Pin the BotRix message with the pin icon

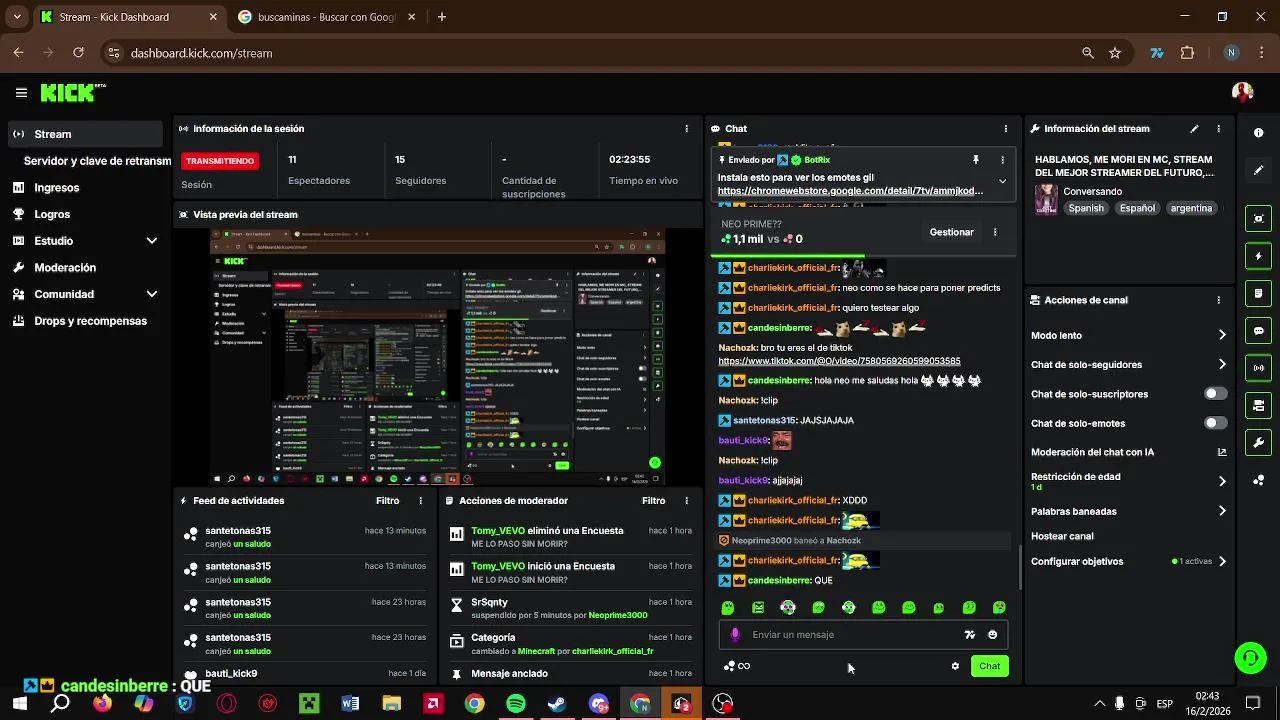click(976, 160)
